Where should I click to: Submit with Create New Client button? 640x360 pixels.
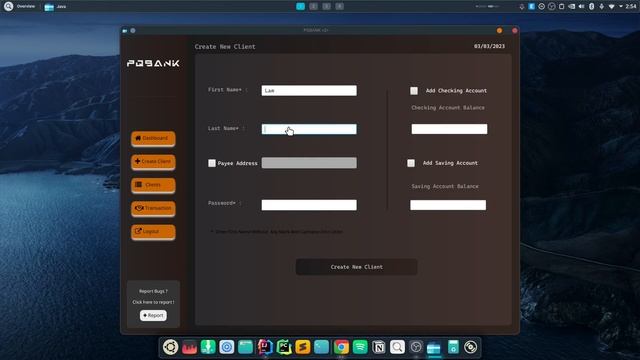356,267
